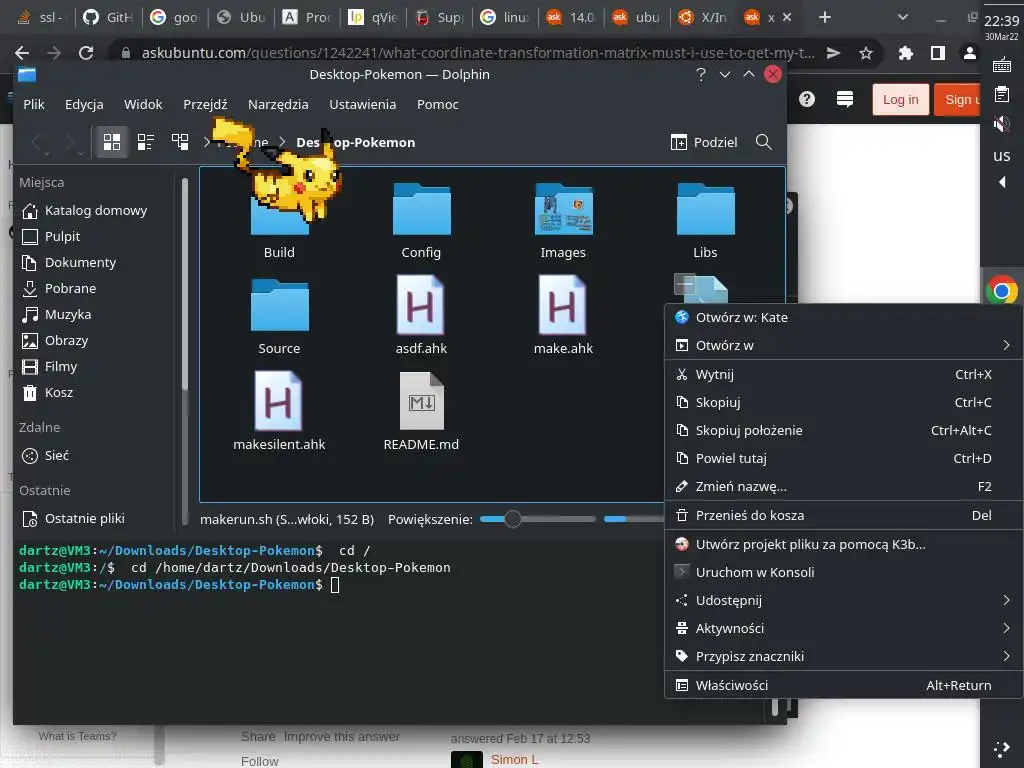The image size is (1024, 768).
Task: Open the Ustawienia menu
Action: point(362,104)
